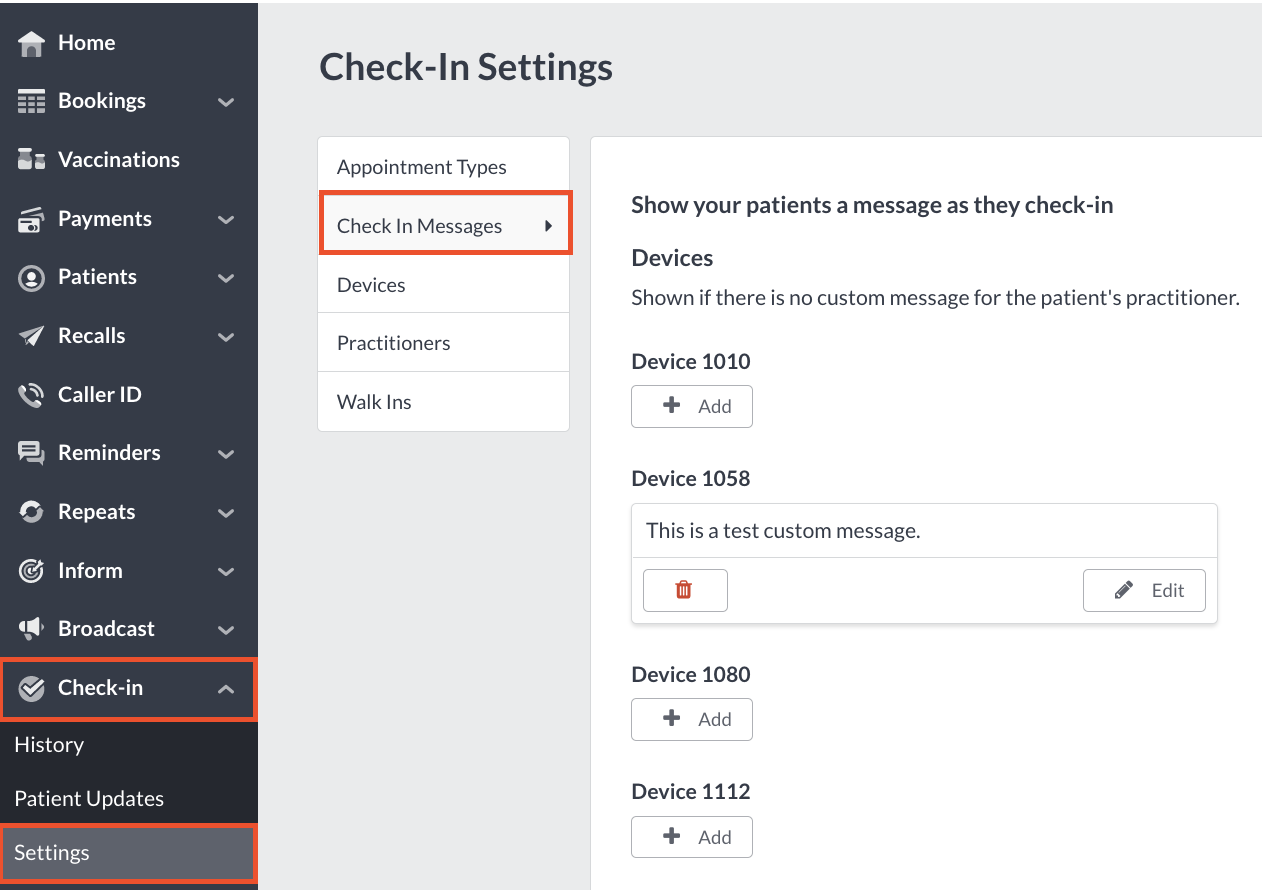Open Vaccinations via its sidebar icon
The width and height of the screenshot is (1262, 890).
click(31, 159)
